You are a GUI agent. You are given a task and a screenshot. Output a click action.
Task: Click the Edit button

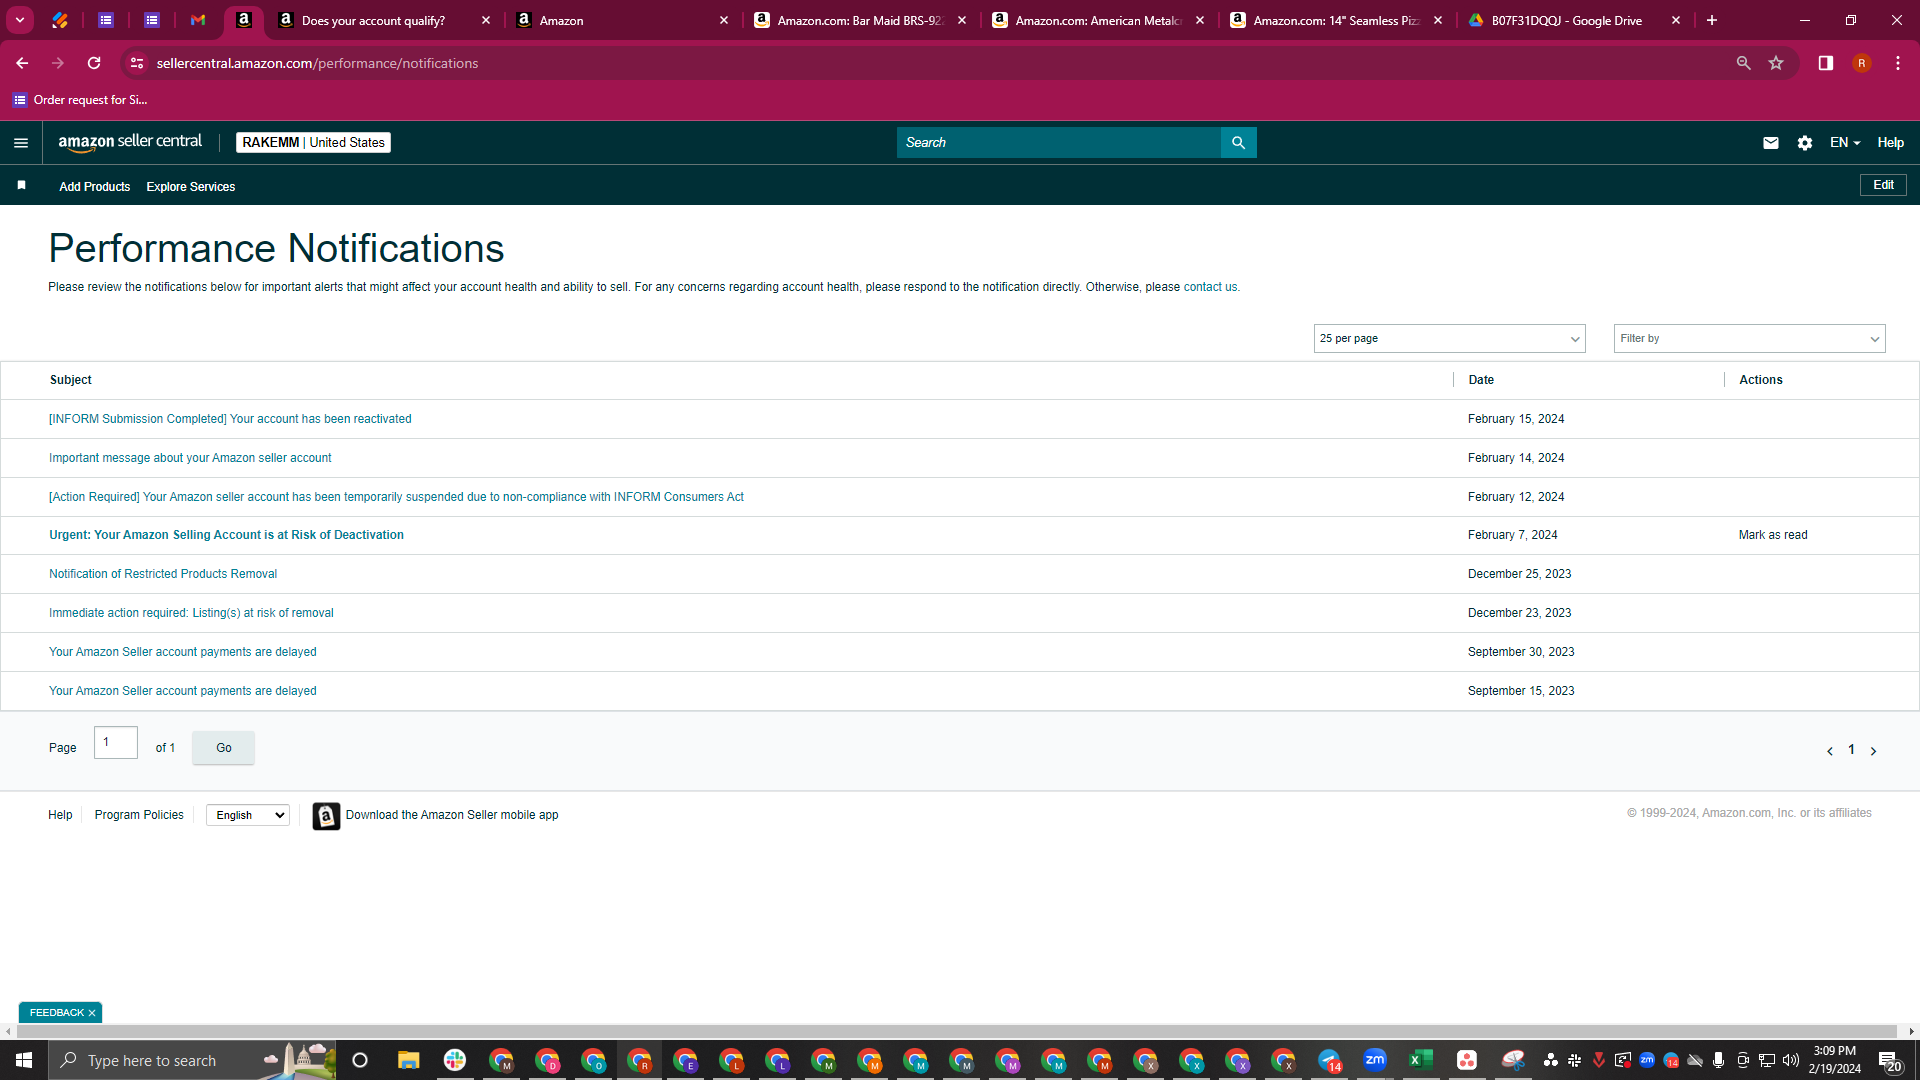pos(1883,186)
